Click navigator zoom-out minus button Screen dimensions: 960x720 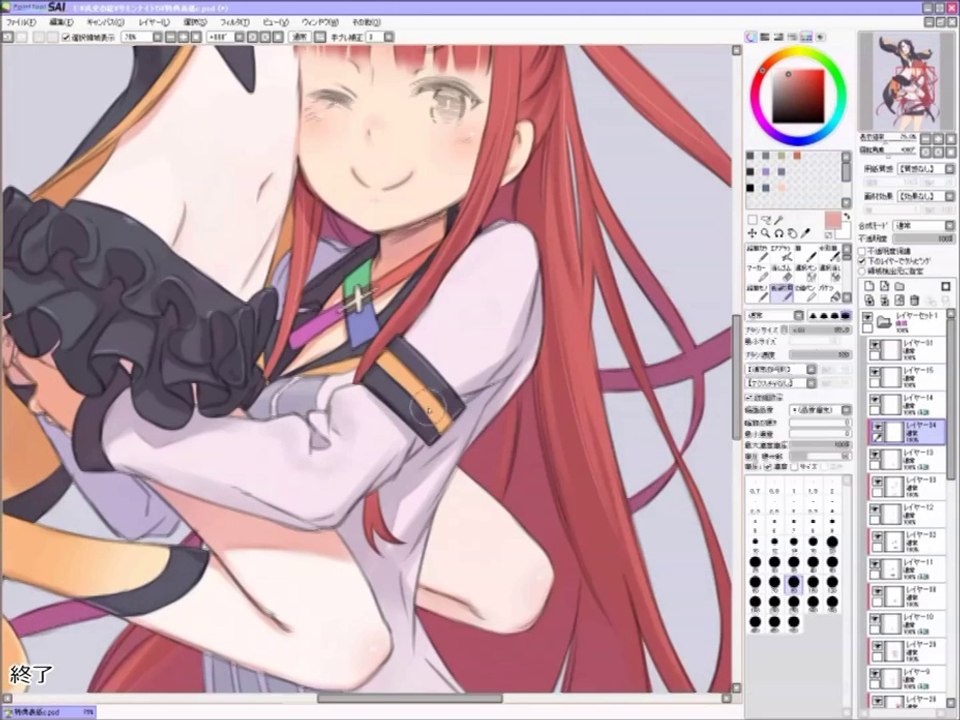pos(926,139)
